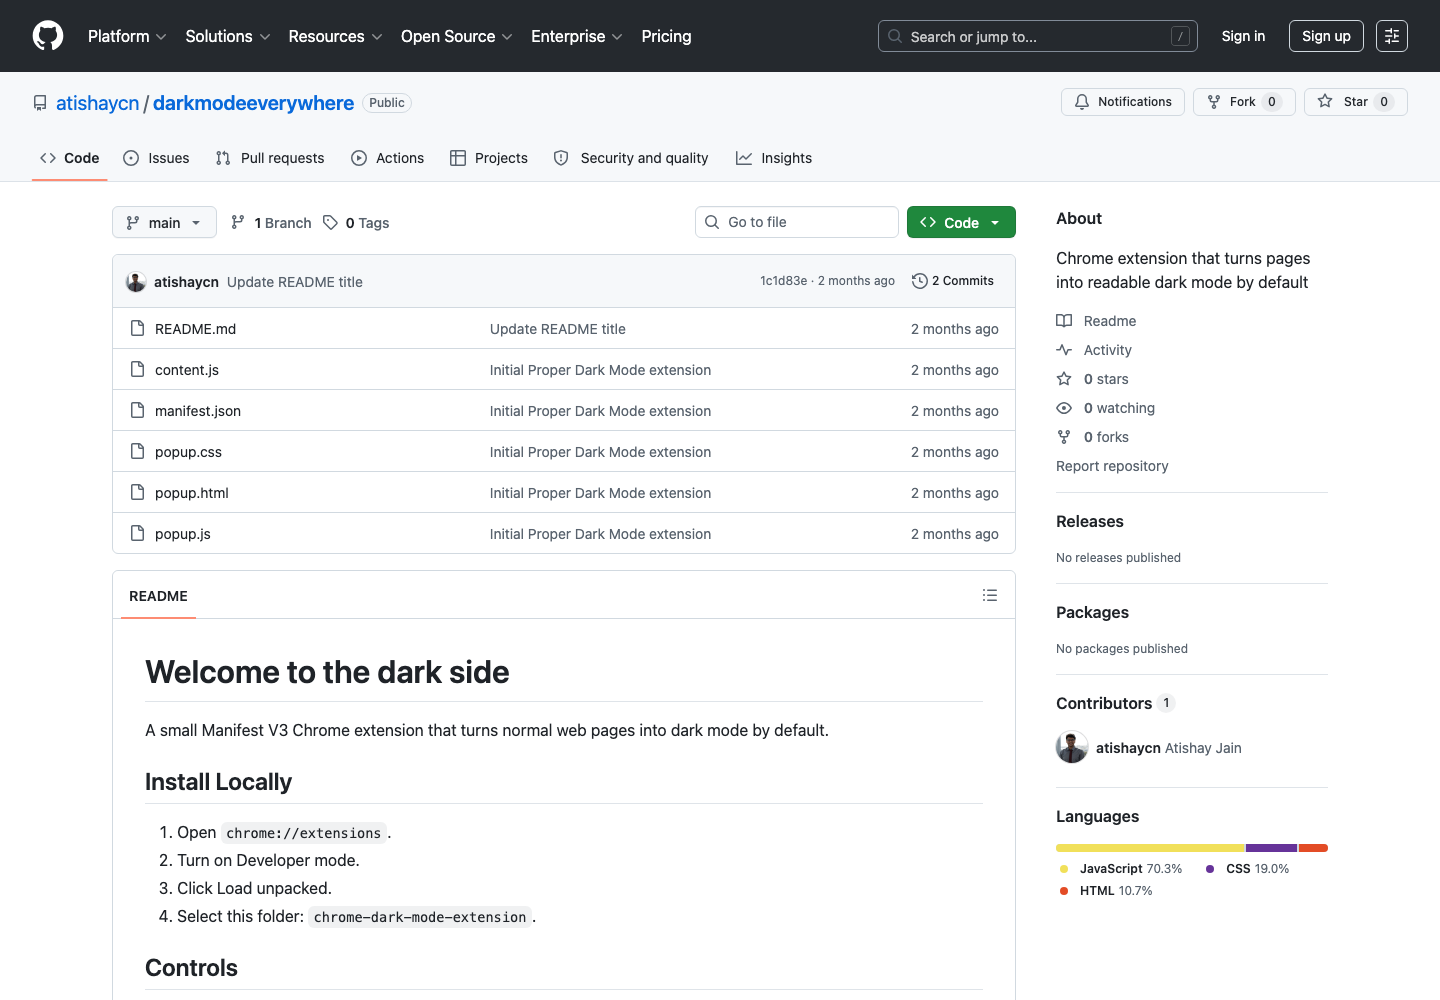Click atishaycn's small avatar in commit row

point(136,282)
